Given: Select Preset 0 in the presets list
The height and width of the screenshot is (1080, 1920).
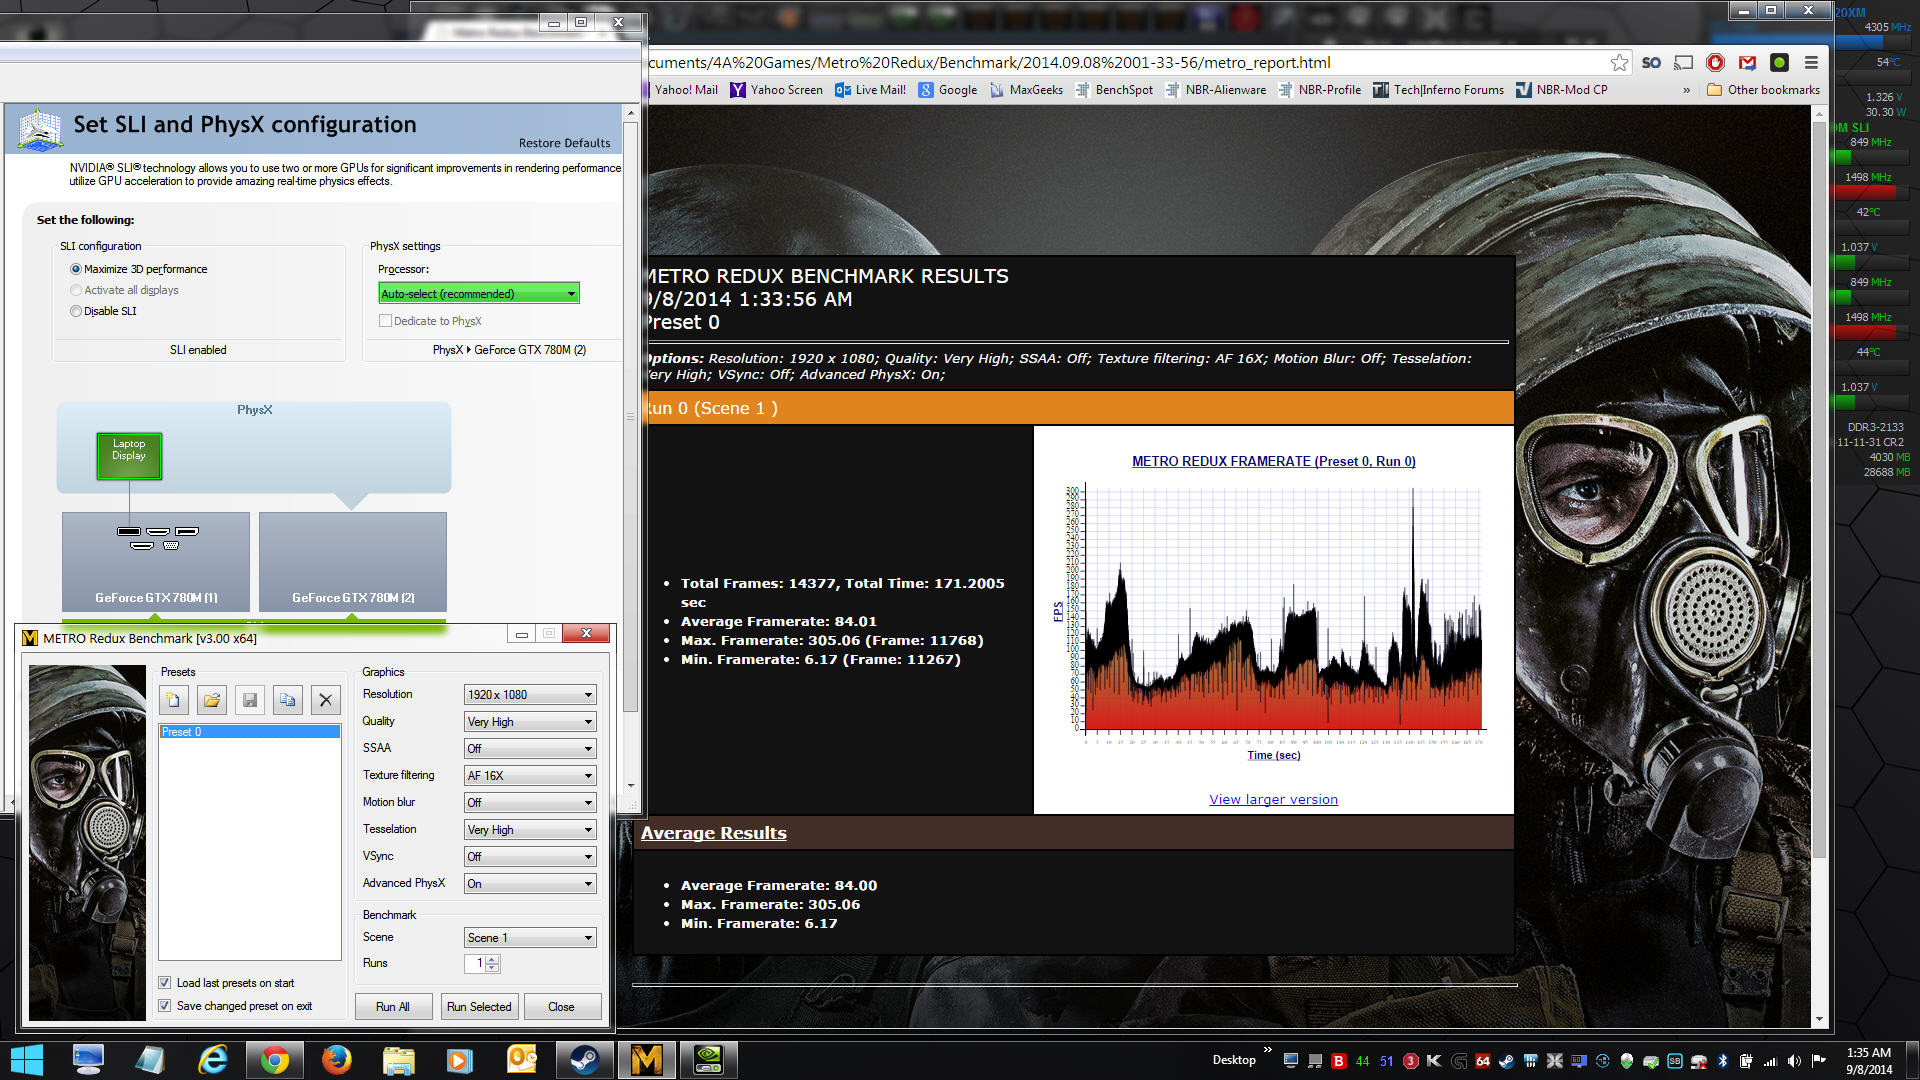Looking at the screenshot, I should 249,732.
